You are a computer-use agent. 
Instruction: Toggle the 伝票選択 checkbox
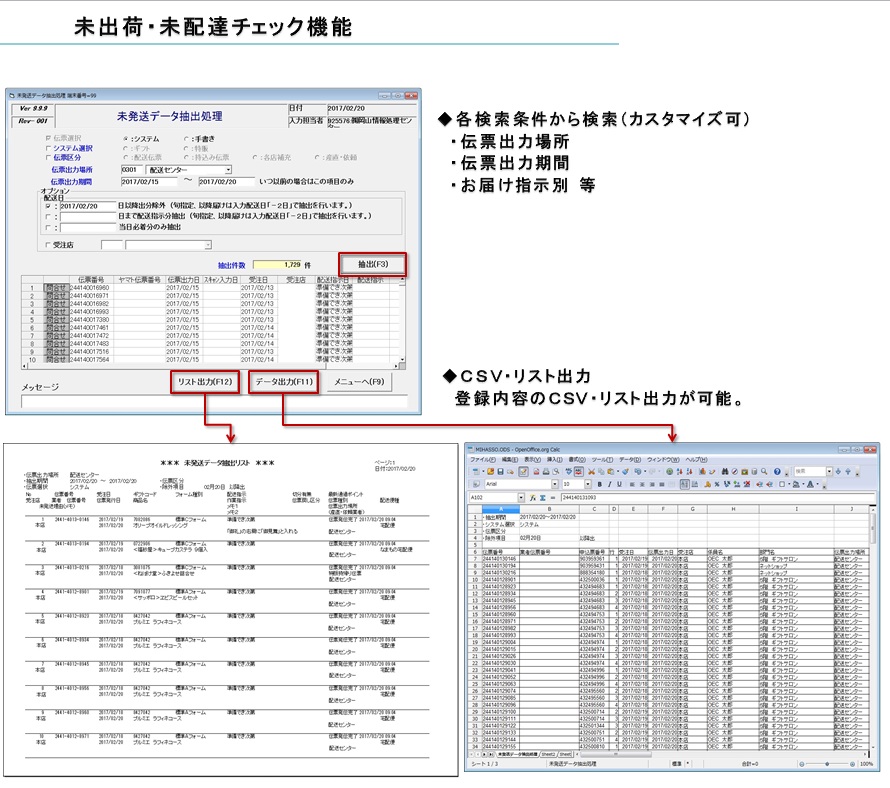coord(48,138)
